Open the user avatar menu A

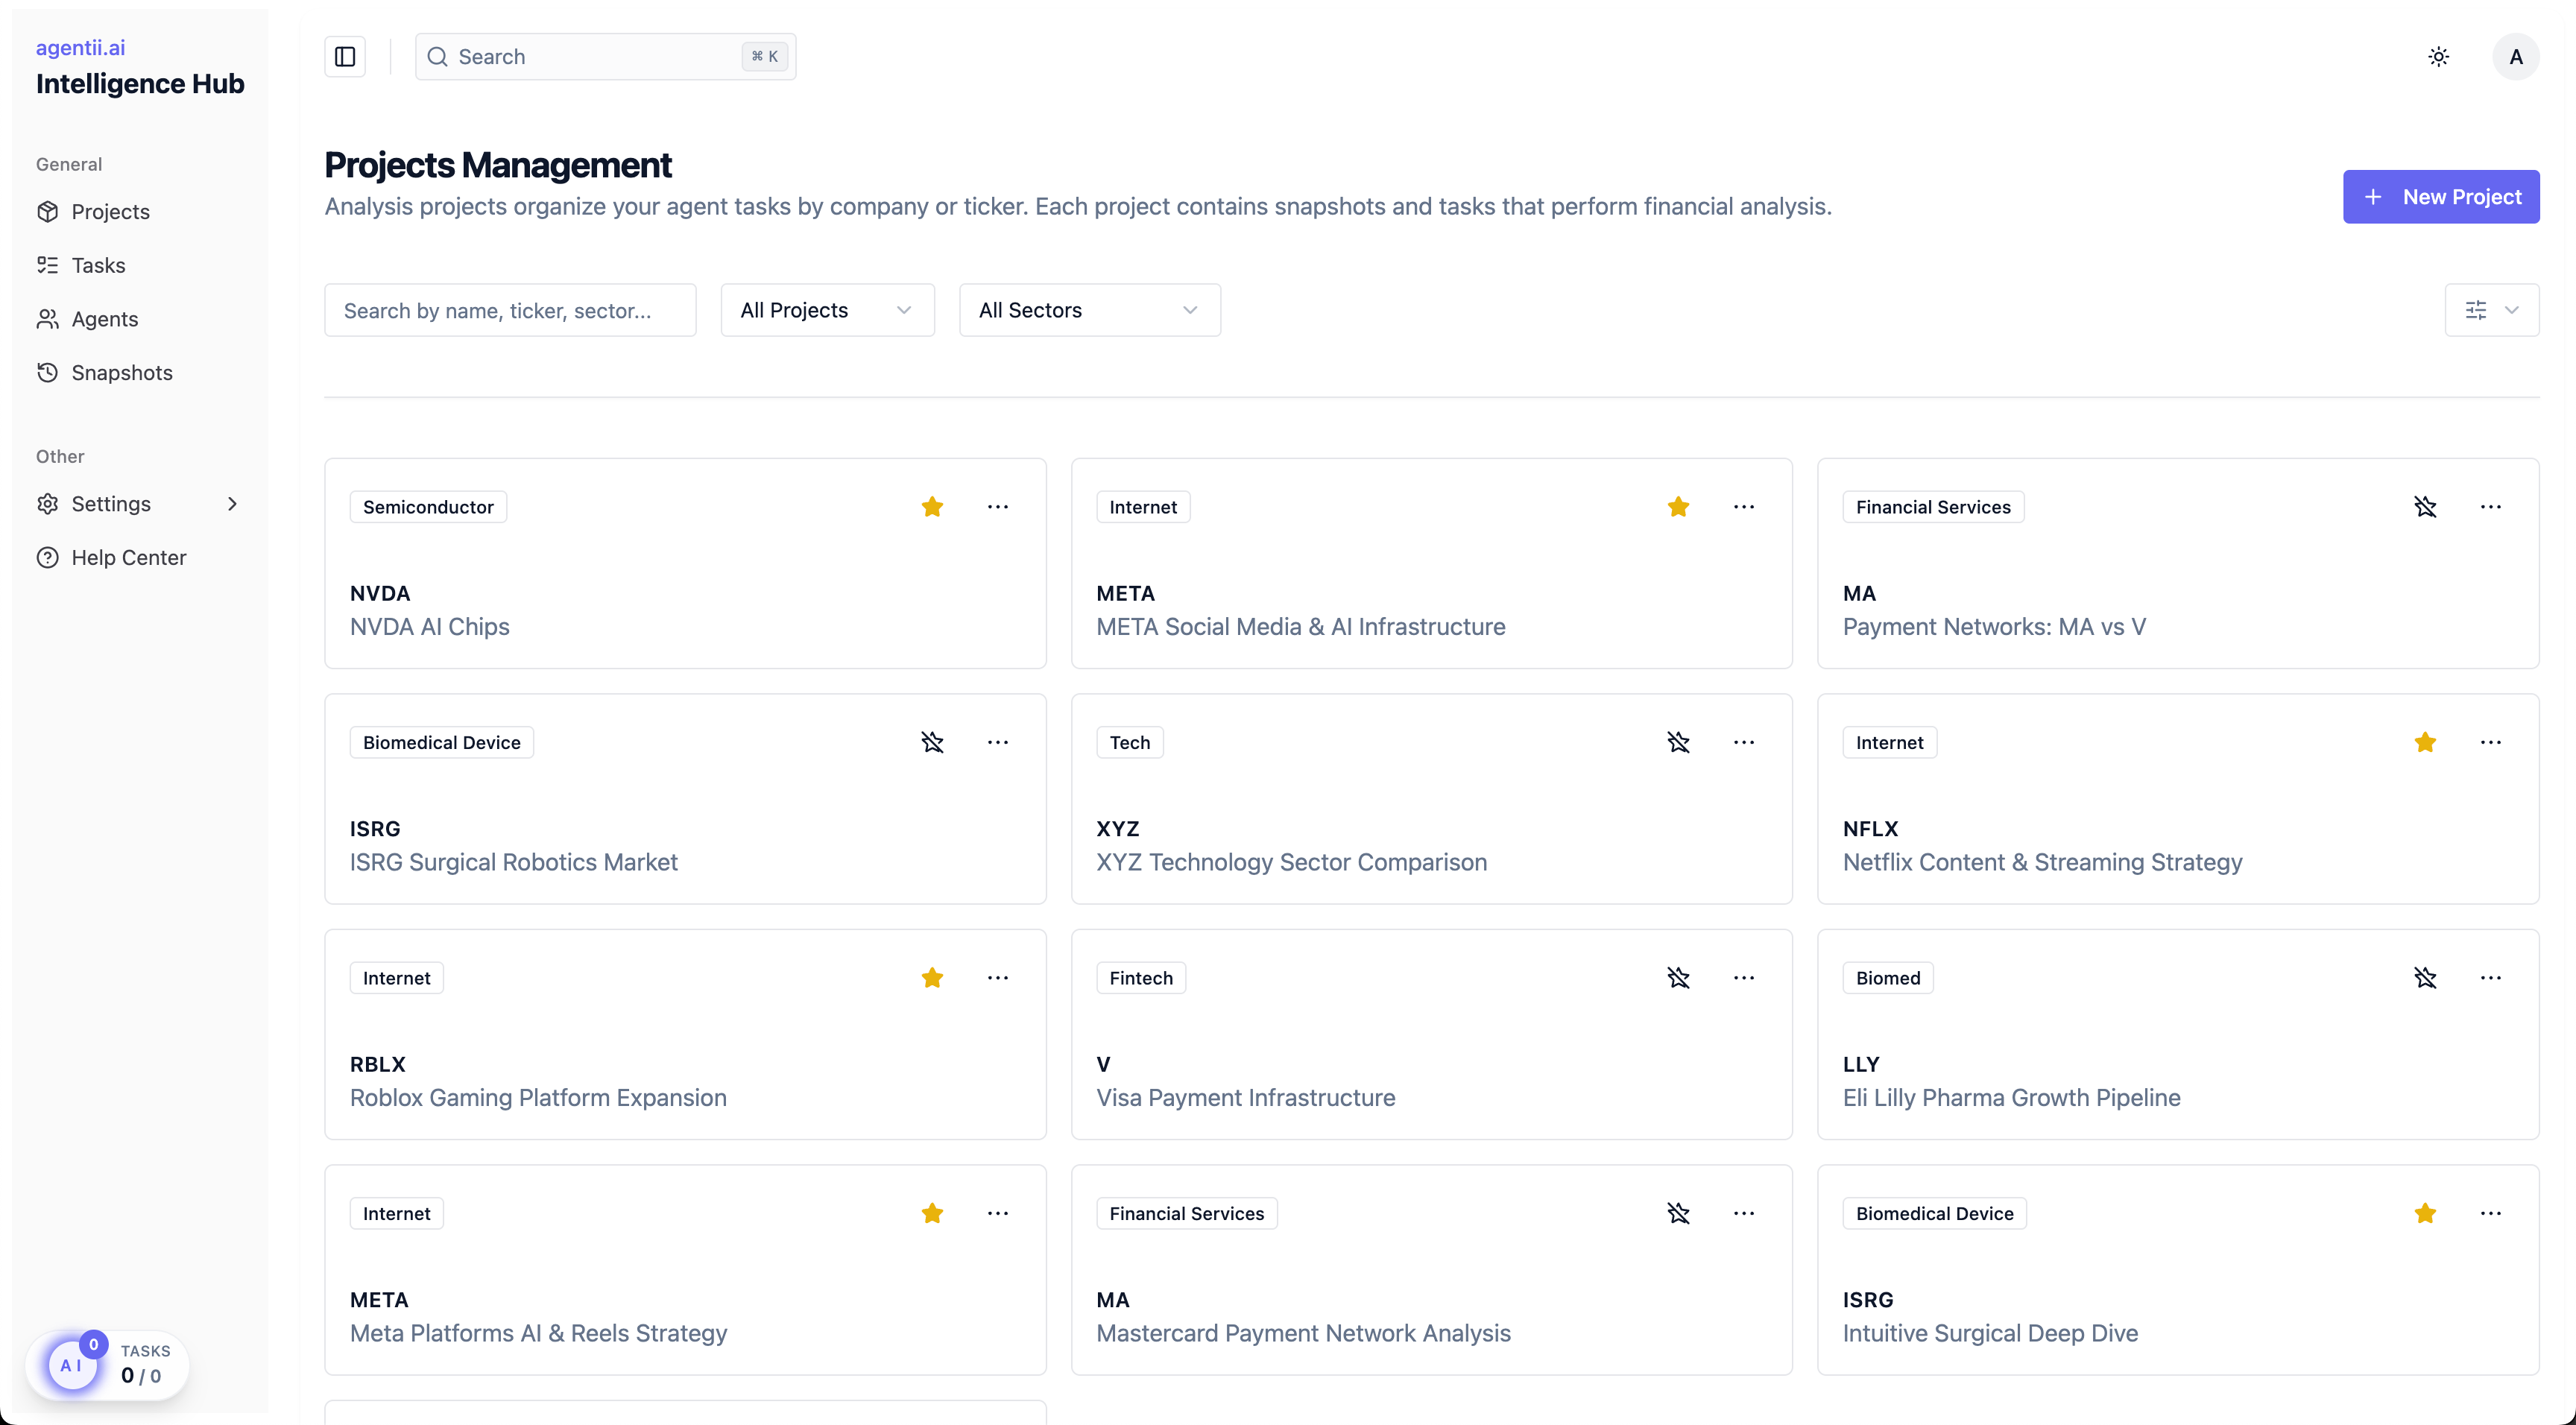pyautogui.click(x=2515, y=56)
